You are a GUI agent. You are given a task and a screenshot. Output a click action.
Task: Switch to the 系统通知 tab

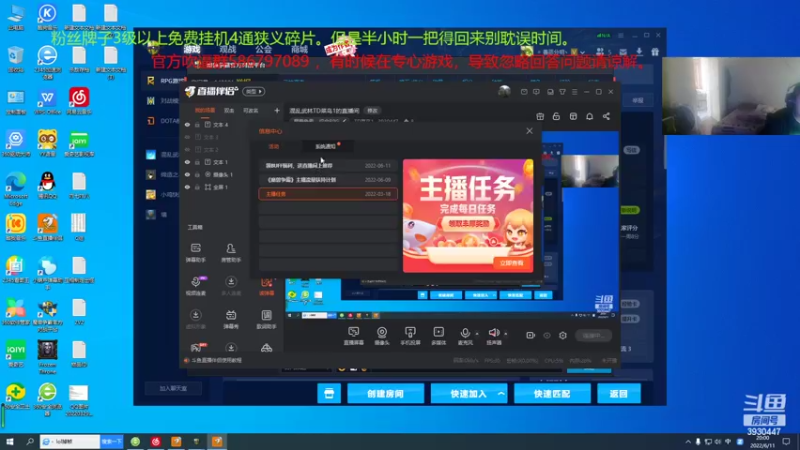coord(326,146)
